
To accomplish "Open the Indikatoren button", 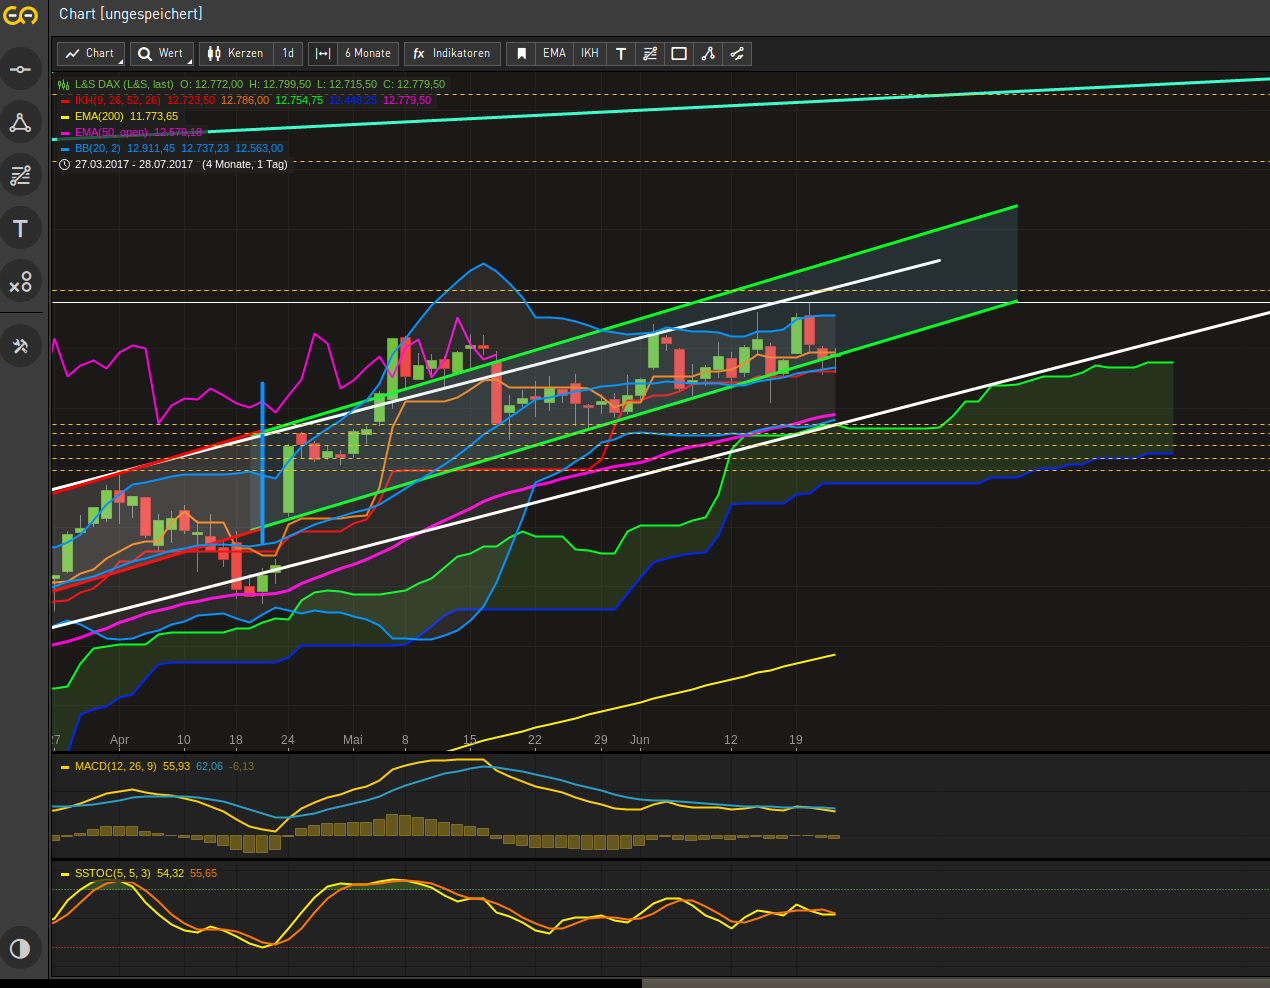I will (x=451, y=54).
